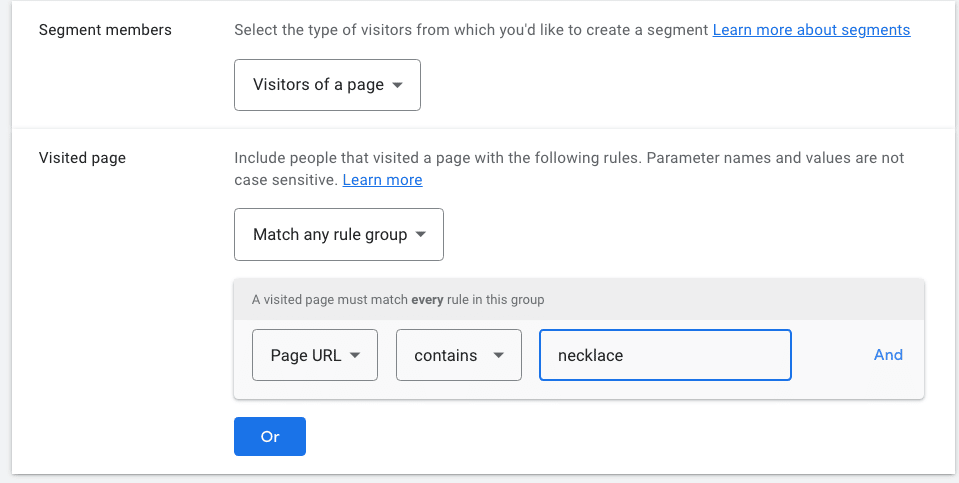
Task: Click the Segment members section label
Action: click(105, 30)
